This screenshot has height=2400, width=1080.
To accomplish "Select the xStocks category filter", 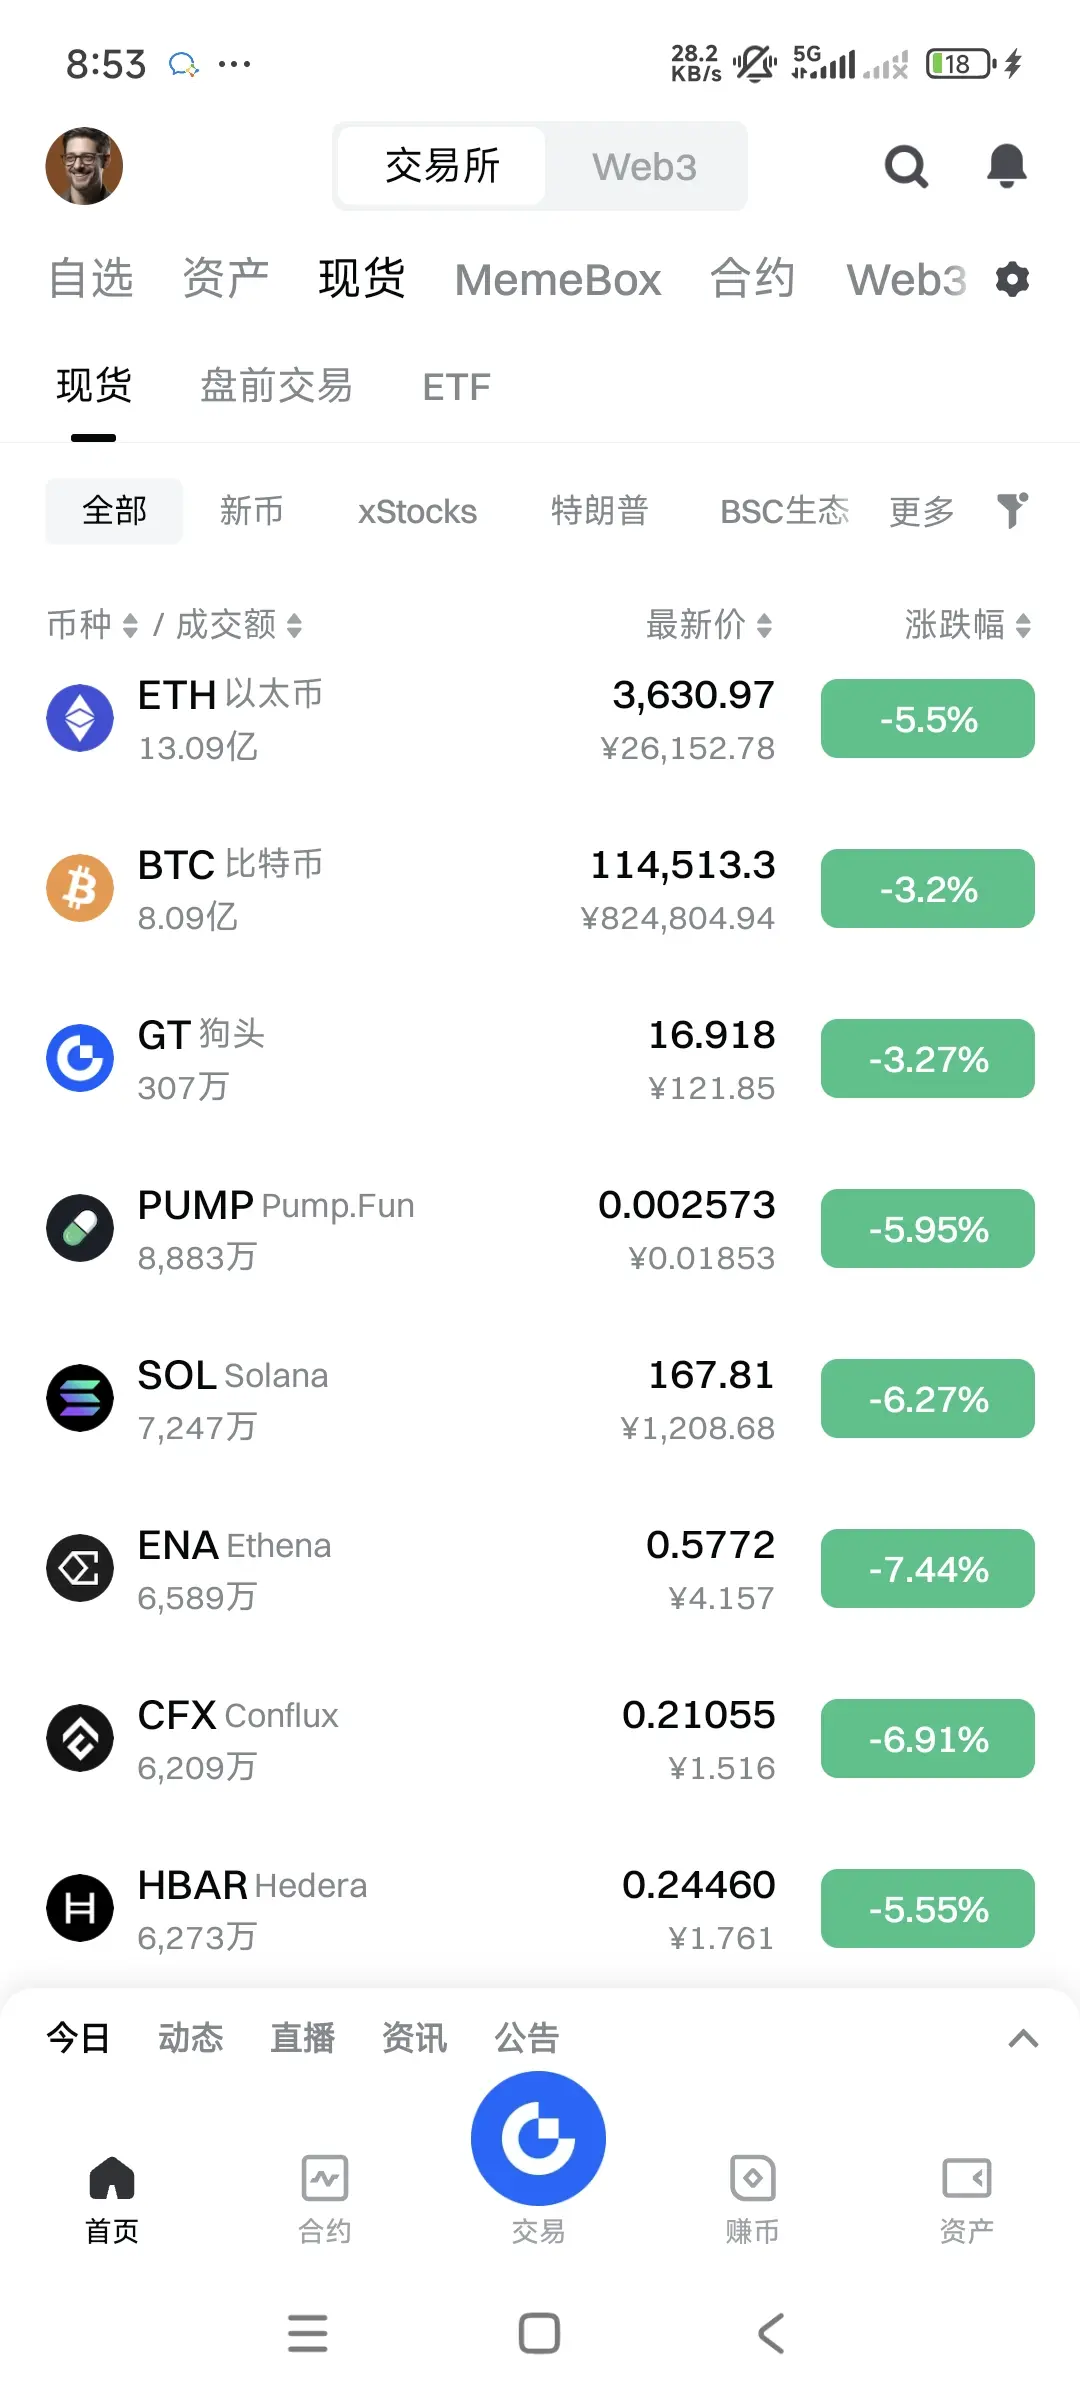I will [x=417, y=511].
